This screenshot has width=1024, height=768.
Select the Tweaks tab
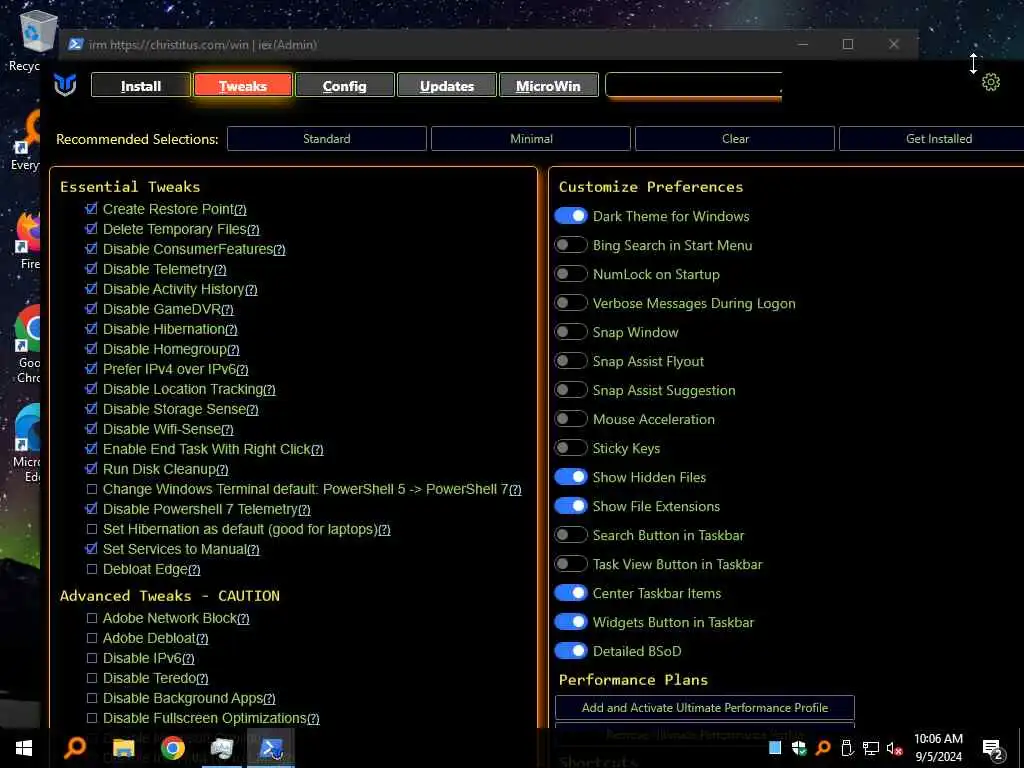point(243,86)
